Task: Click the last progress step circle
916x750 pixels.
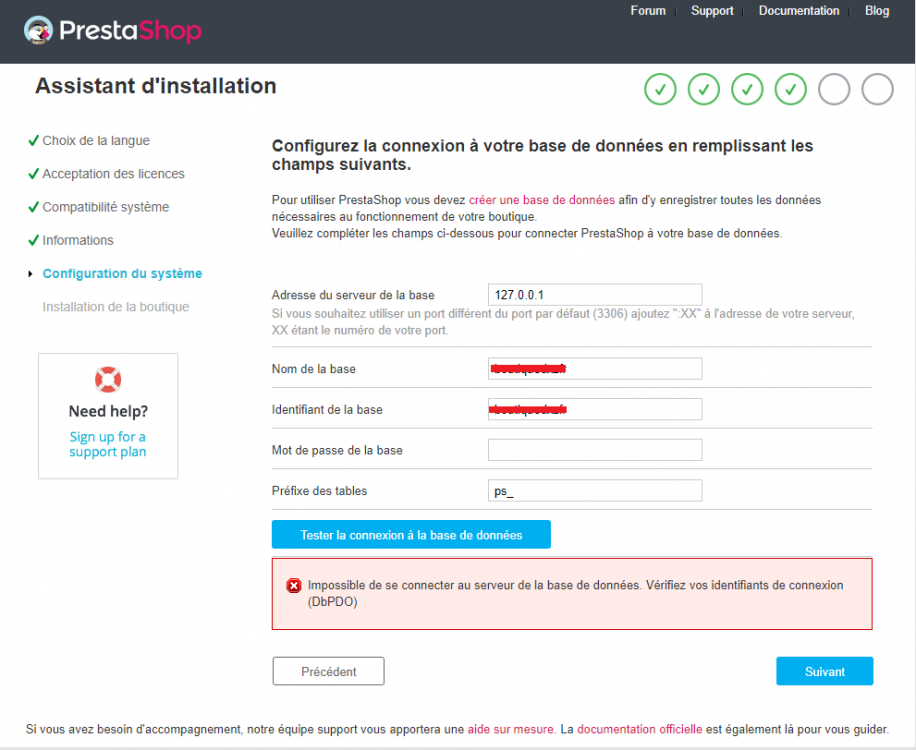Action: pos(877,89)
